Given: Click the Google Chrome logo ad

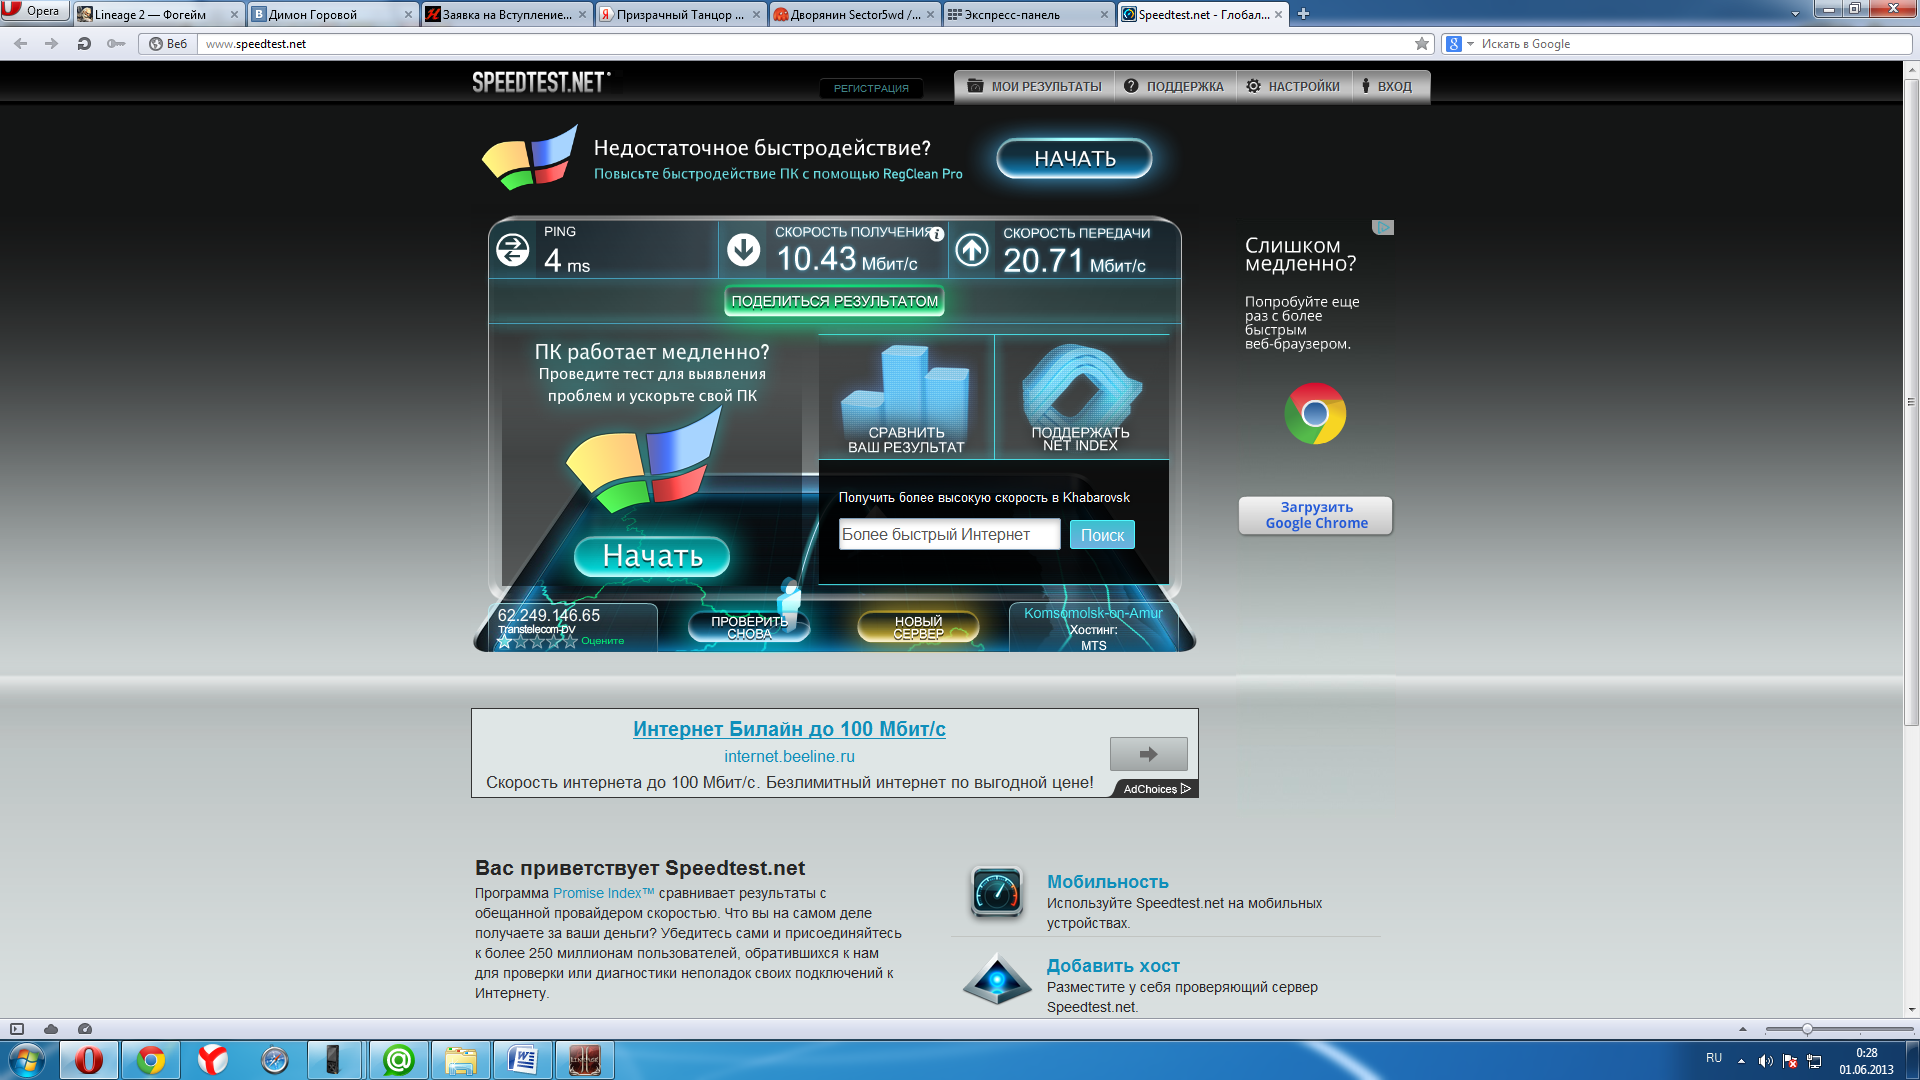Looking at the screenshot, I should pyautogui.click(x=1315, y=414).
